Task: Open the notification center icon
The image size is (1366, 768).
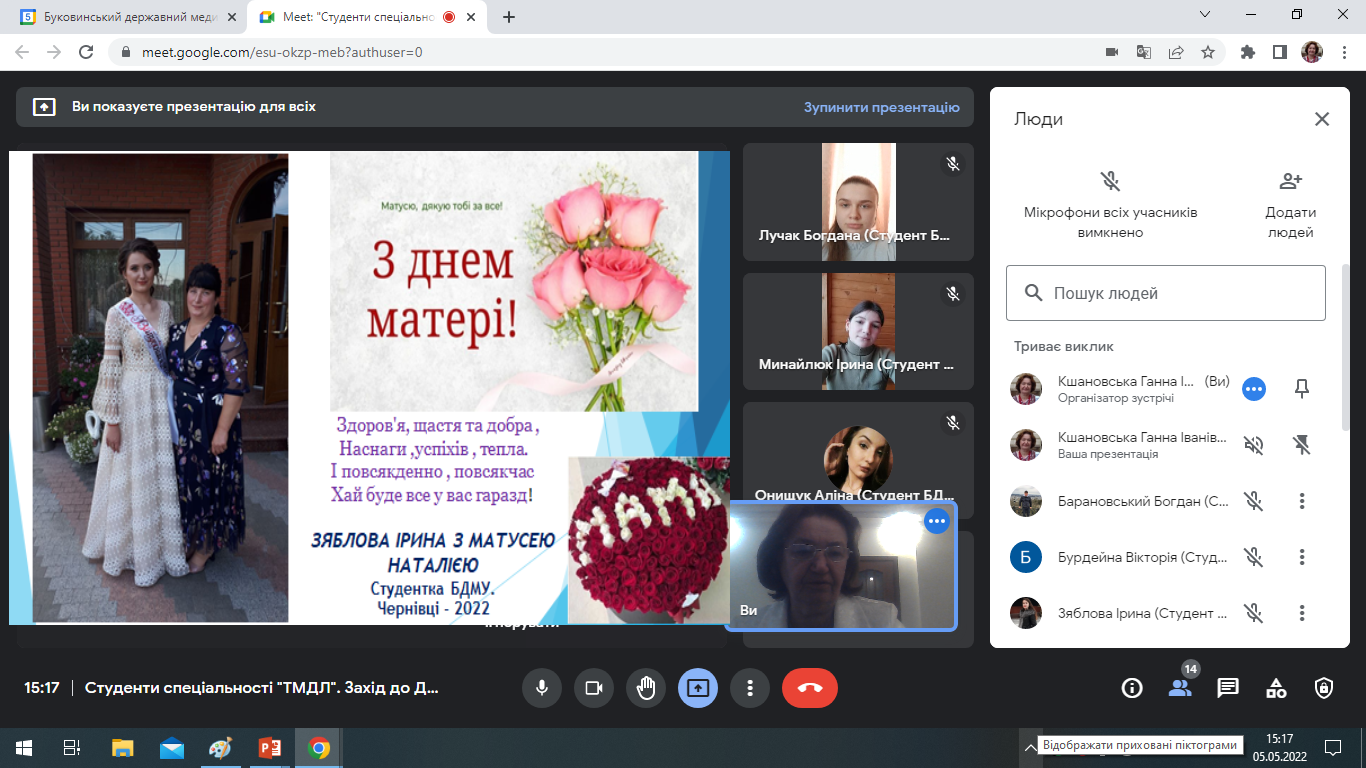Action: (x=1332, y=747)
